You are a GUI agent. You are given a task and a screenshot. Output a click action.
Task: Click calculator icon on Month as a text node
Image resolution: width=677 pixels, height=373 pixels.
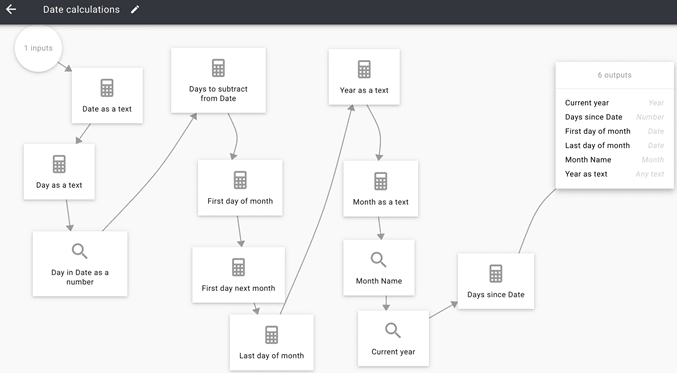[x=380, y=181]
